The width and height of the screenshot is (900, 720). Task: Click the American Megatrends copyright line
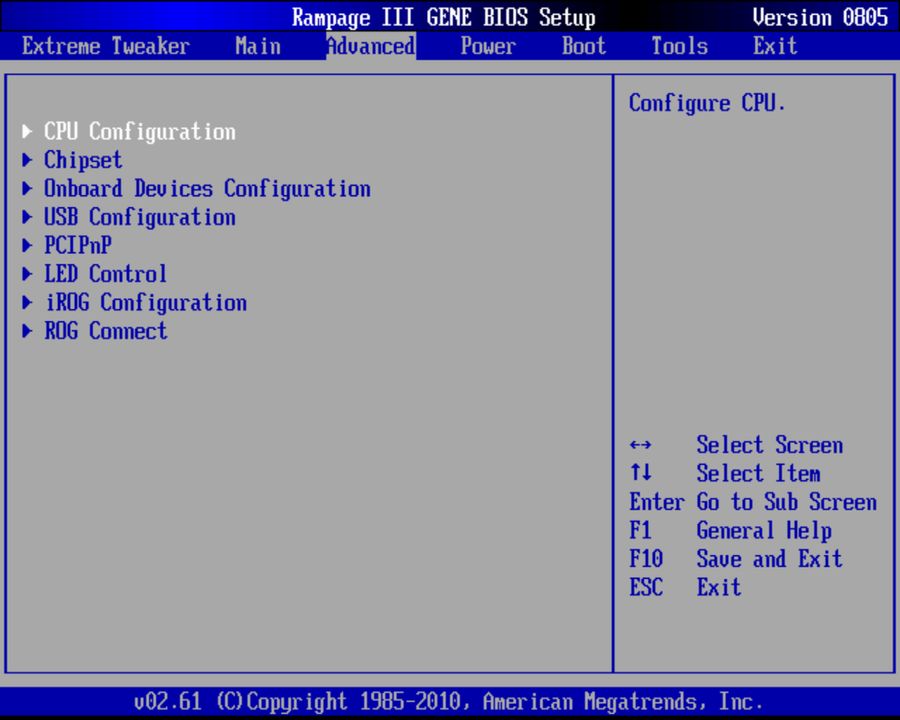click(x=449, y=702)
